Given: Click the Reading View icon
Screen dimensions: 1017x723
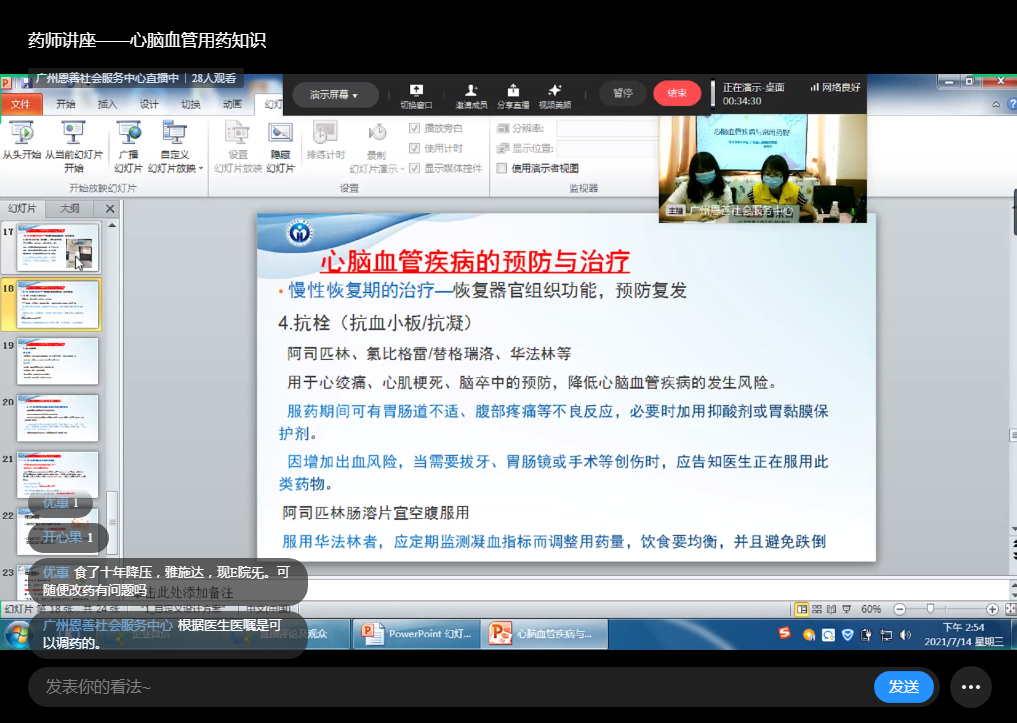Looking at the screenshot, I should 832,610.
